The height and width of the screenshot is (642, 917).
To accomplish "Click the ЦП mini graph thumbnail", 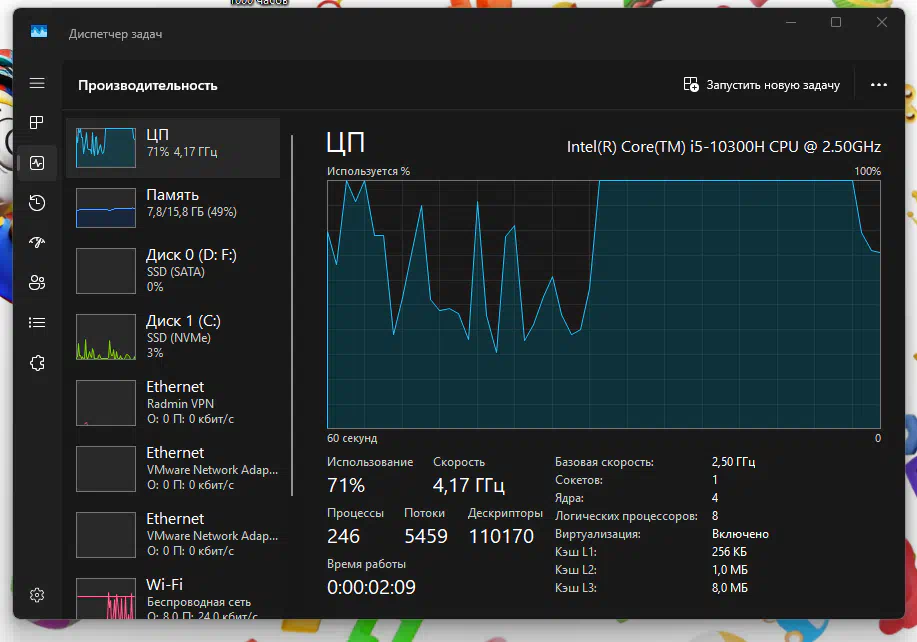I will pyautogui.click(x=106, y=147).
